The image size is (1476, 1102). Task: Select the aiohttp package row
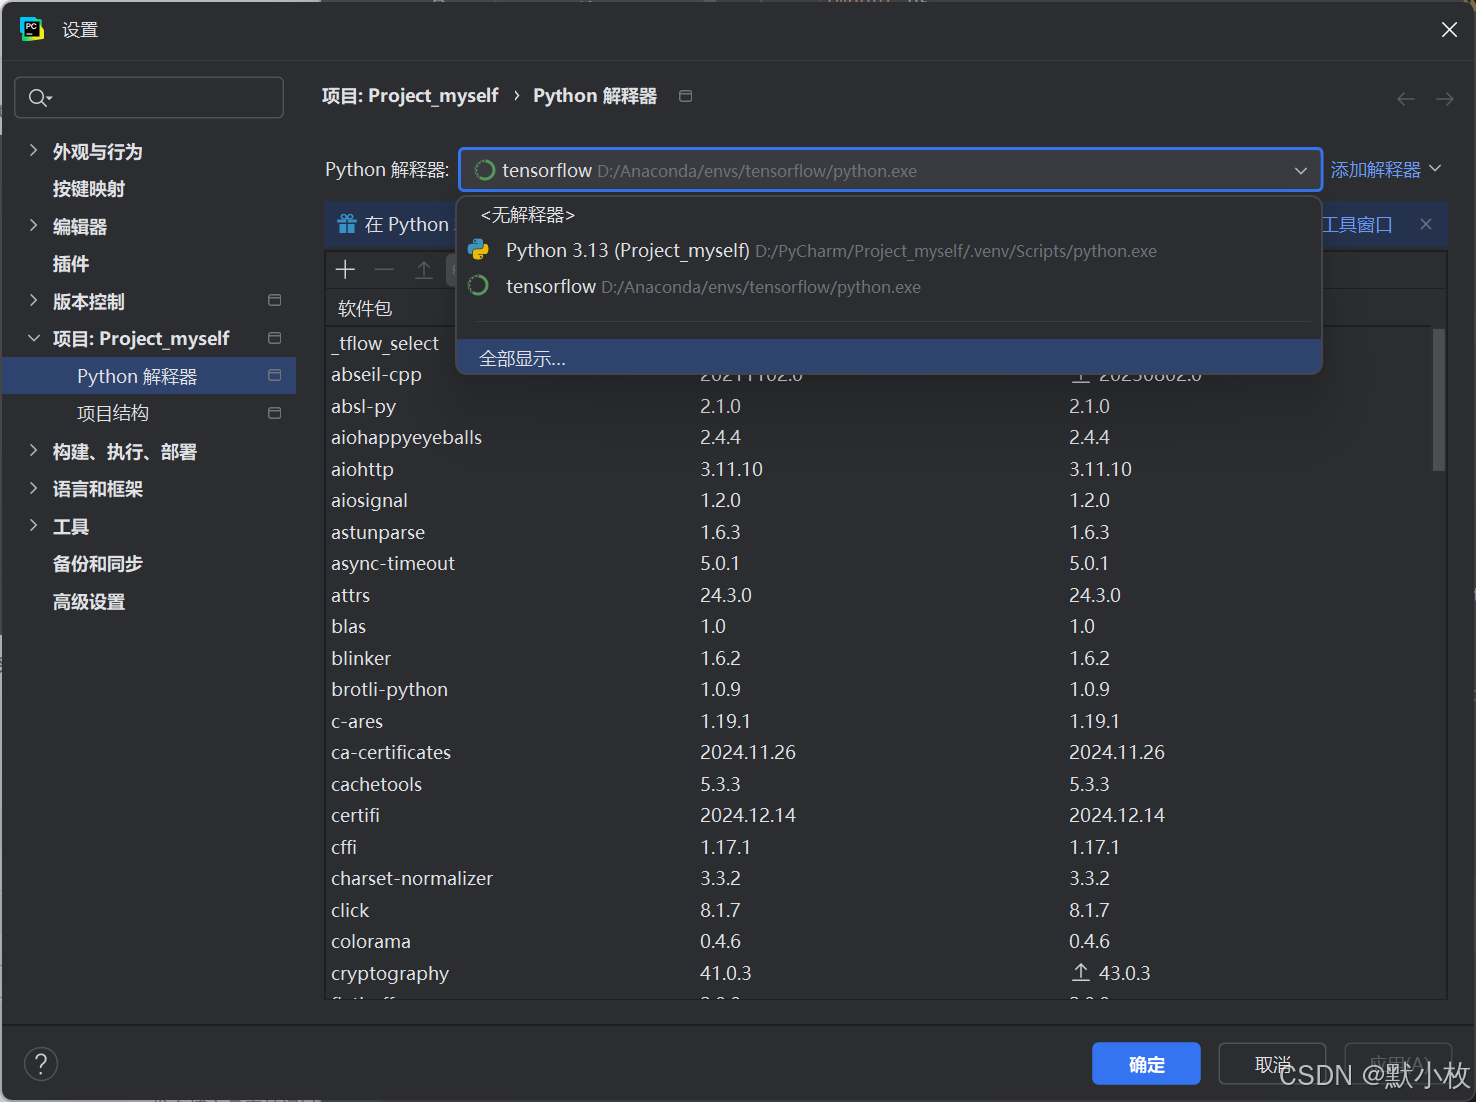tap(880, 469)
